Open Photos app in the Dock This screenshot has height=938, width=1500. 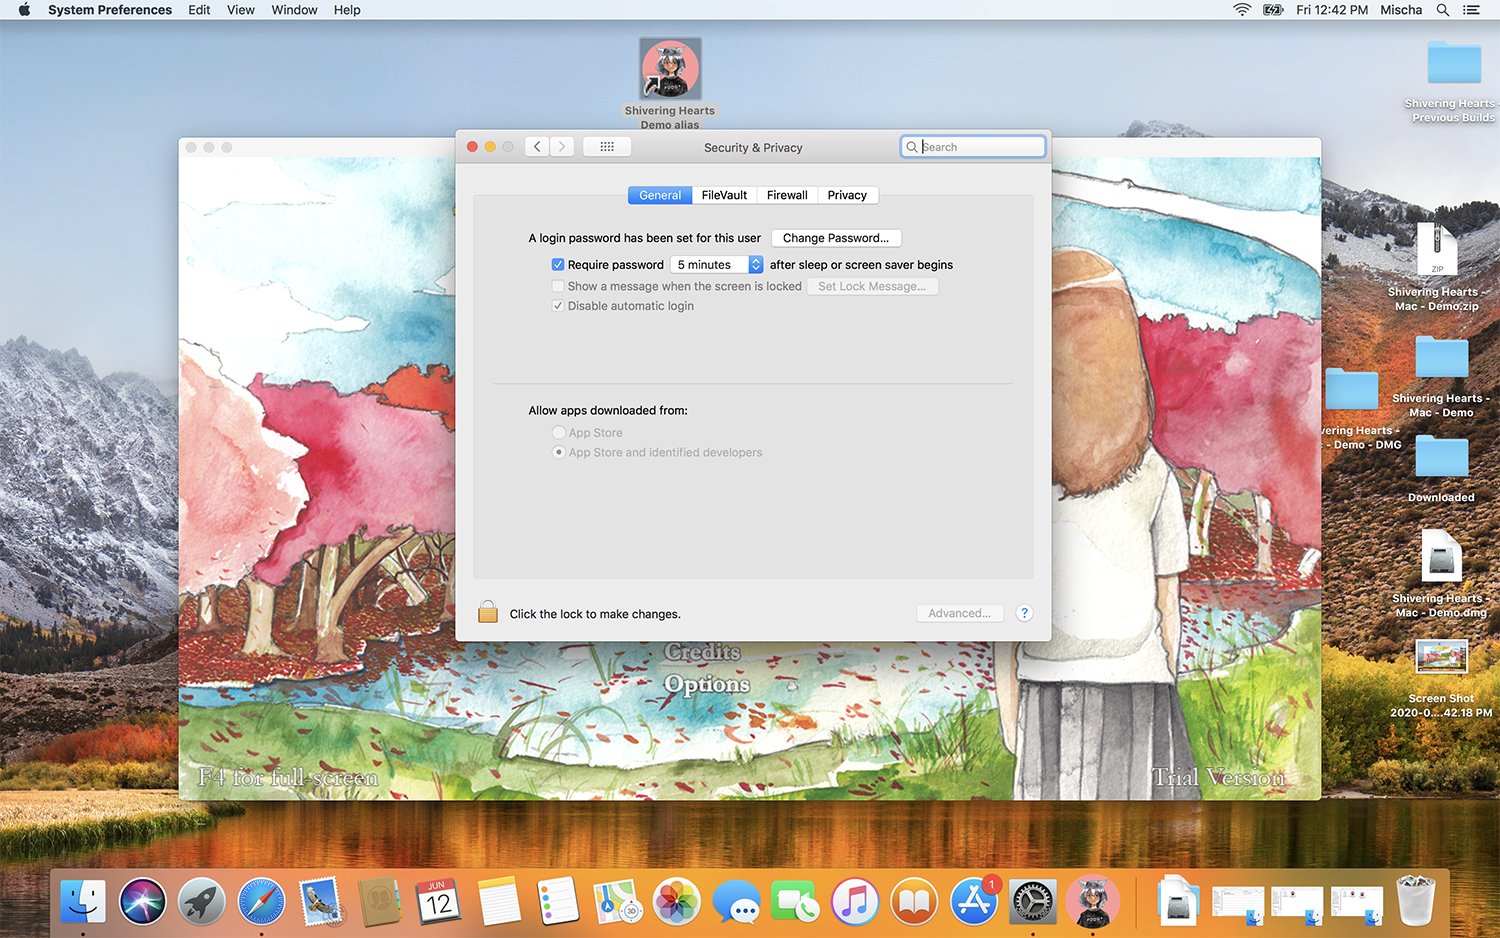coord(677,902)
